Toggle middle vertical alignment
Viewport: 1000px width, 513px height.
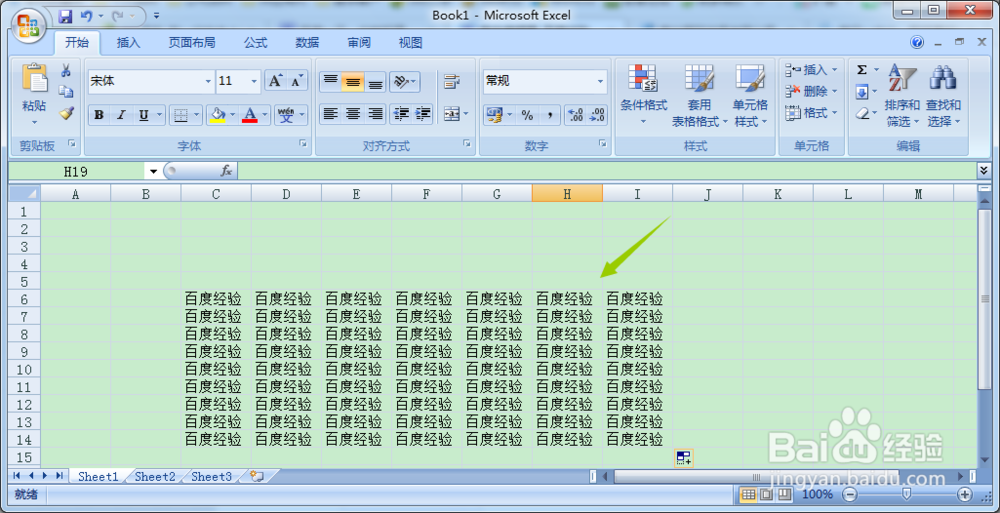pos(353,82)
